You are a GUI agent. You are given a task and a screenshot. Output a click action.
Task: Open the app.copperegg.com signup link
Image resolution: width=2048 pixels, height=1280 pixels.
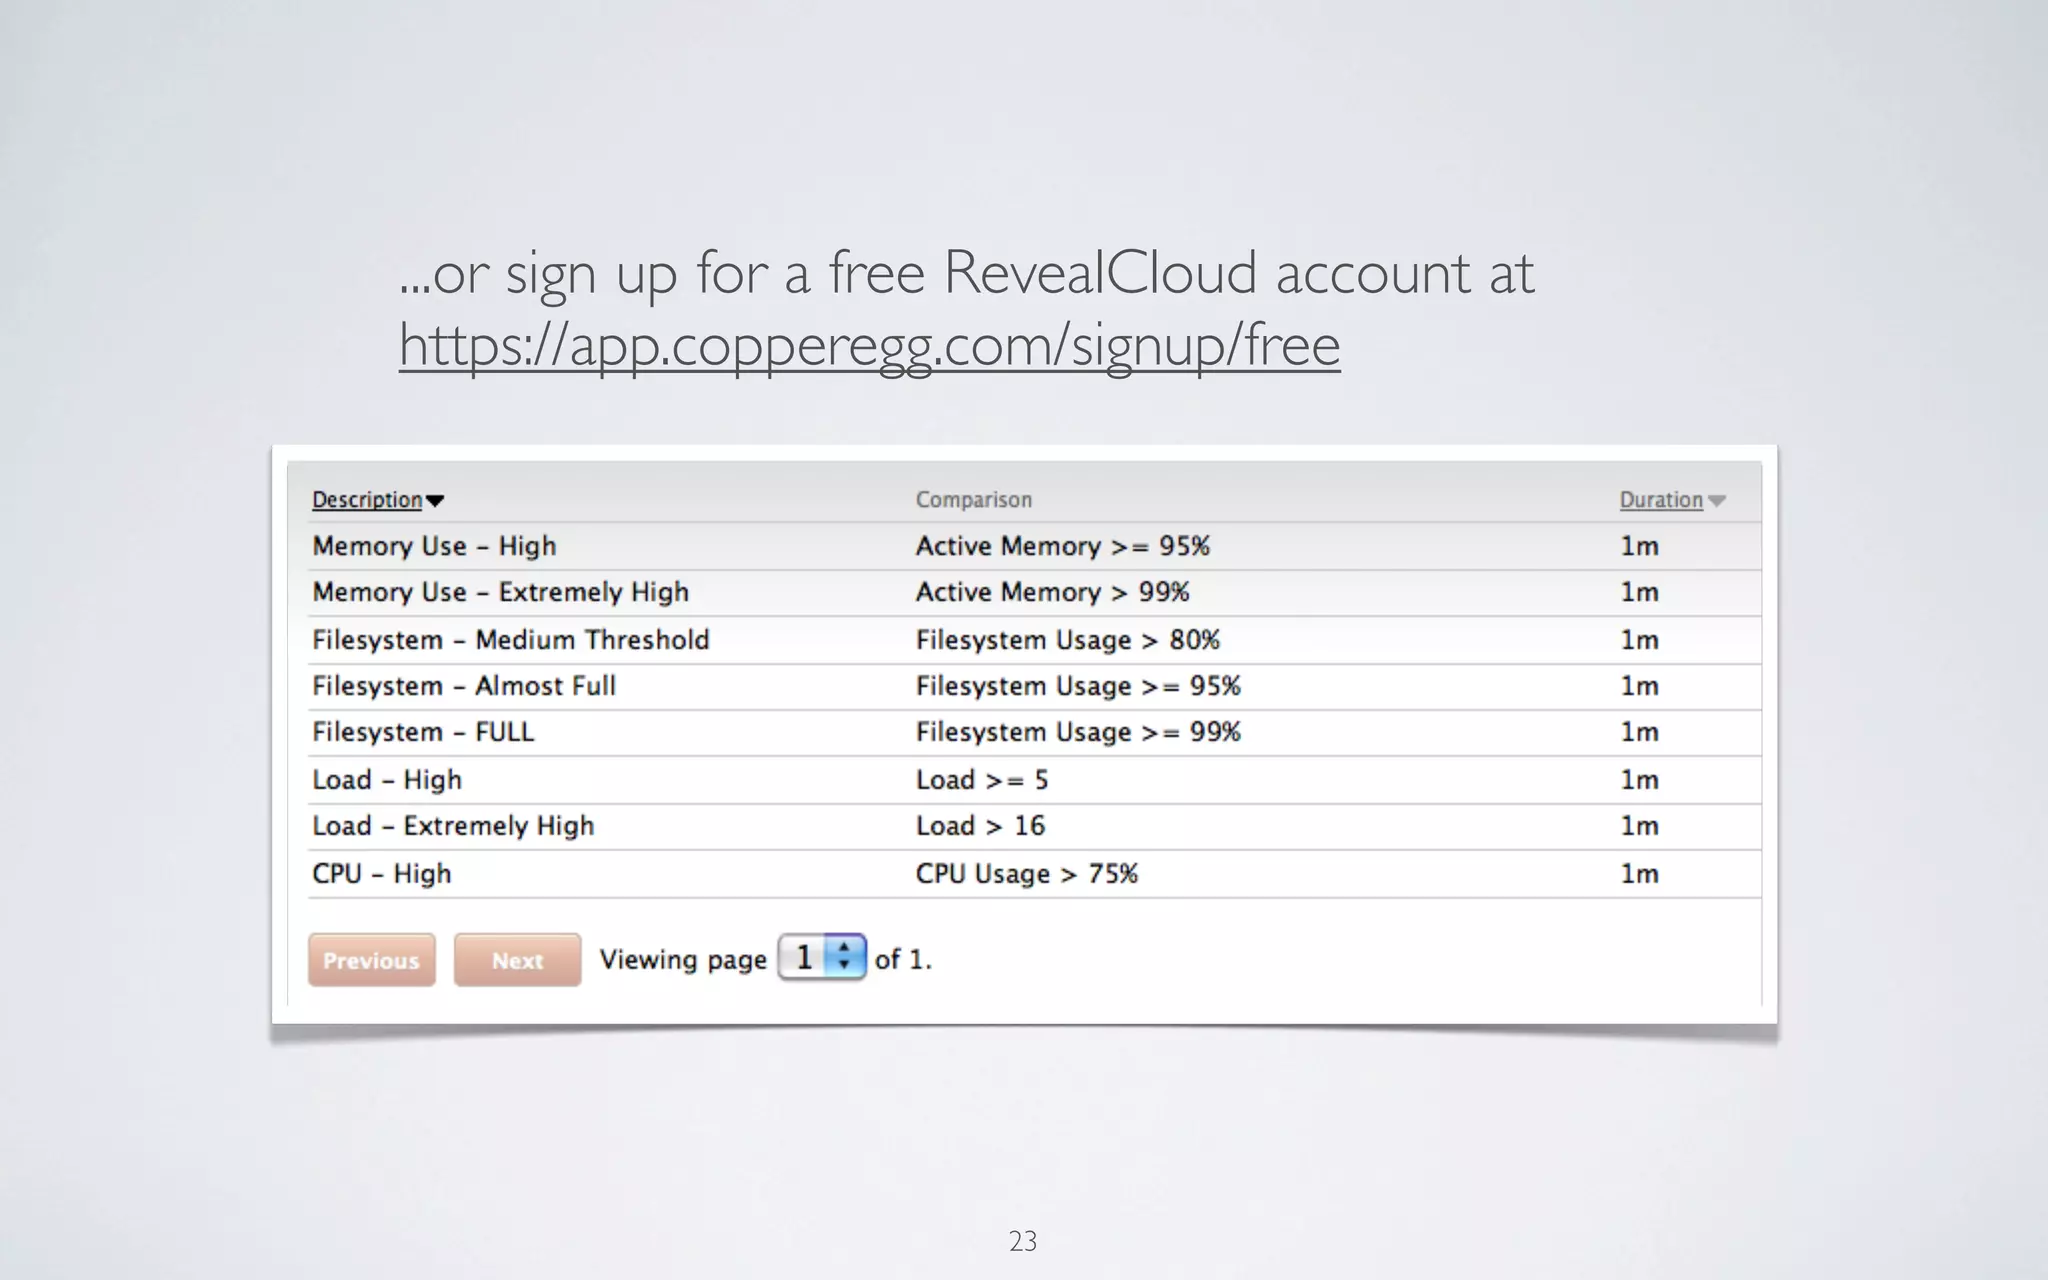tap(869, 345)
